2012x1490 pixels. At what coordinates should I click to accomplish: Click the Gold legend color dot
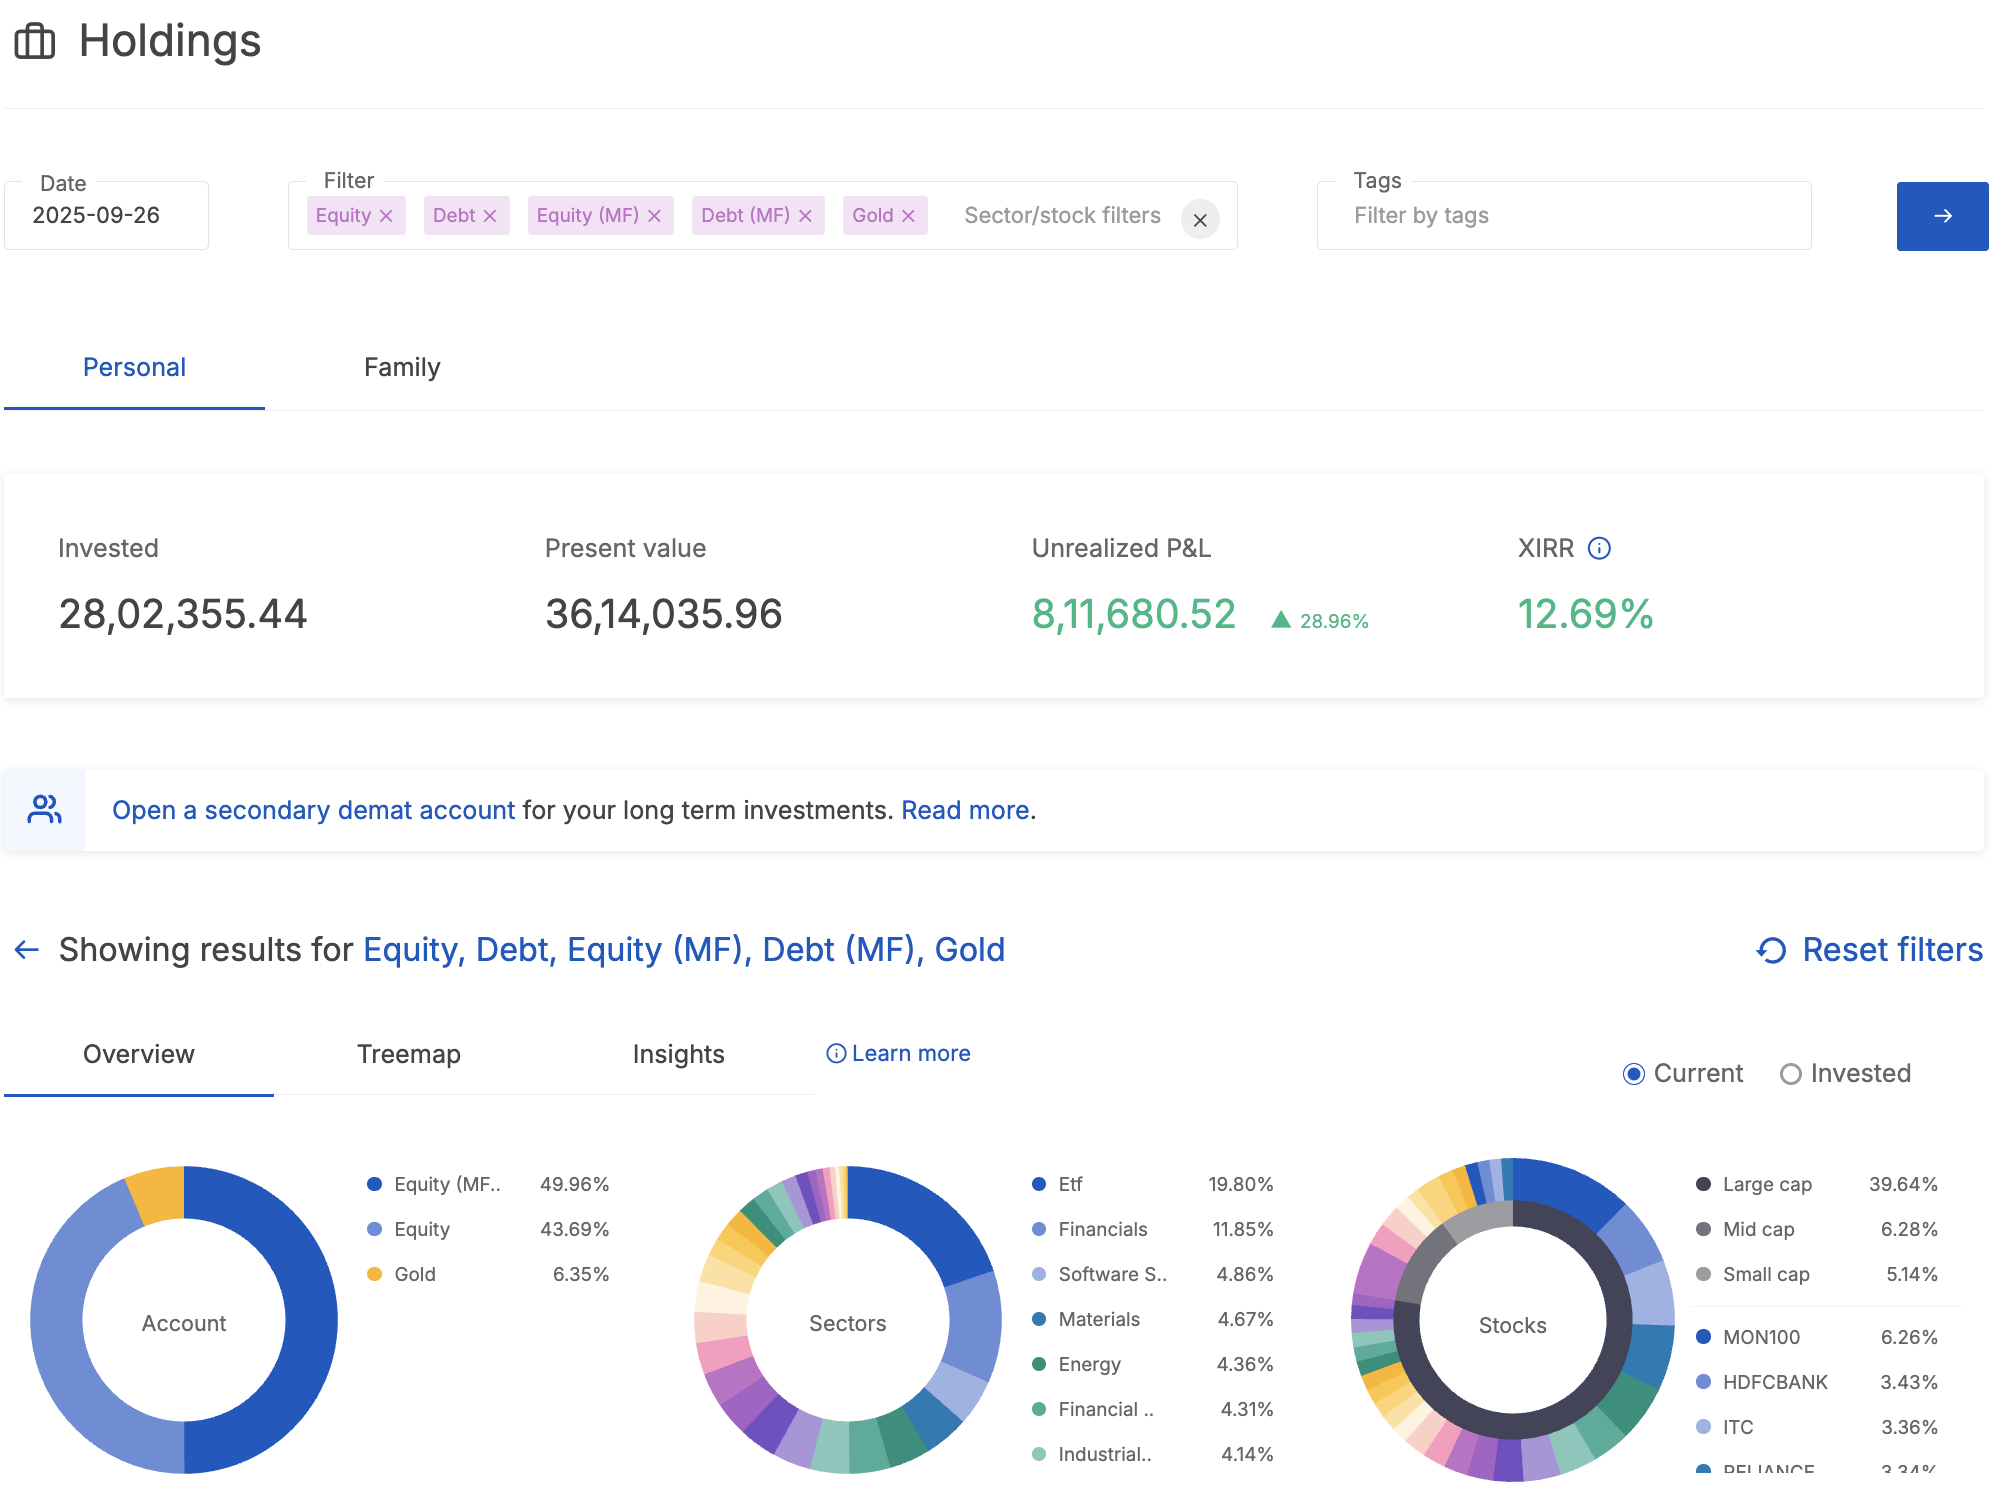[x=375, y=1274]
